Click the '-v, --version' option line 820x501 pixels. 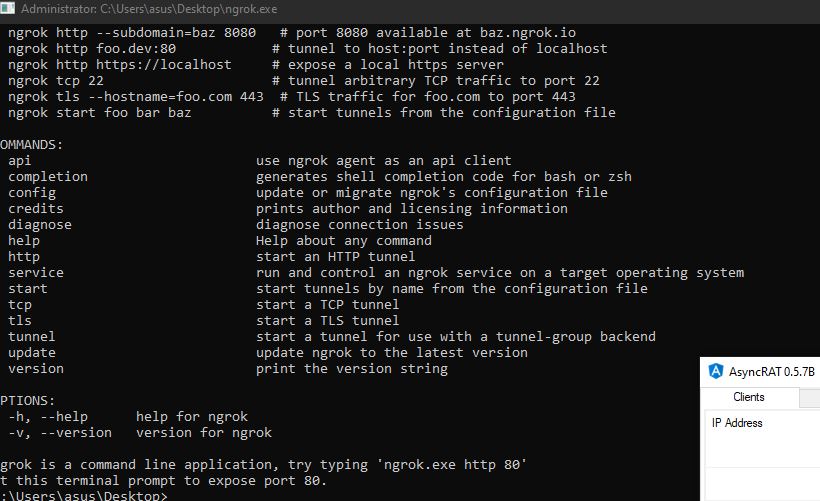point(140,433)
